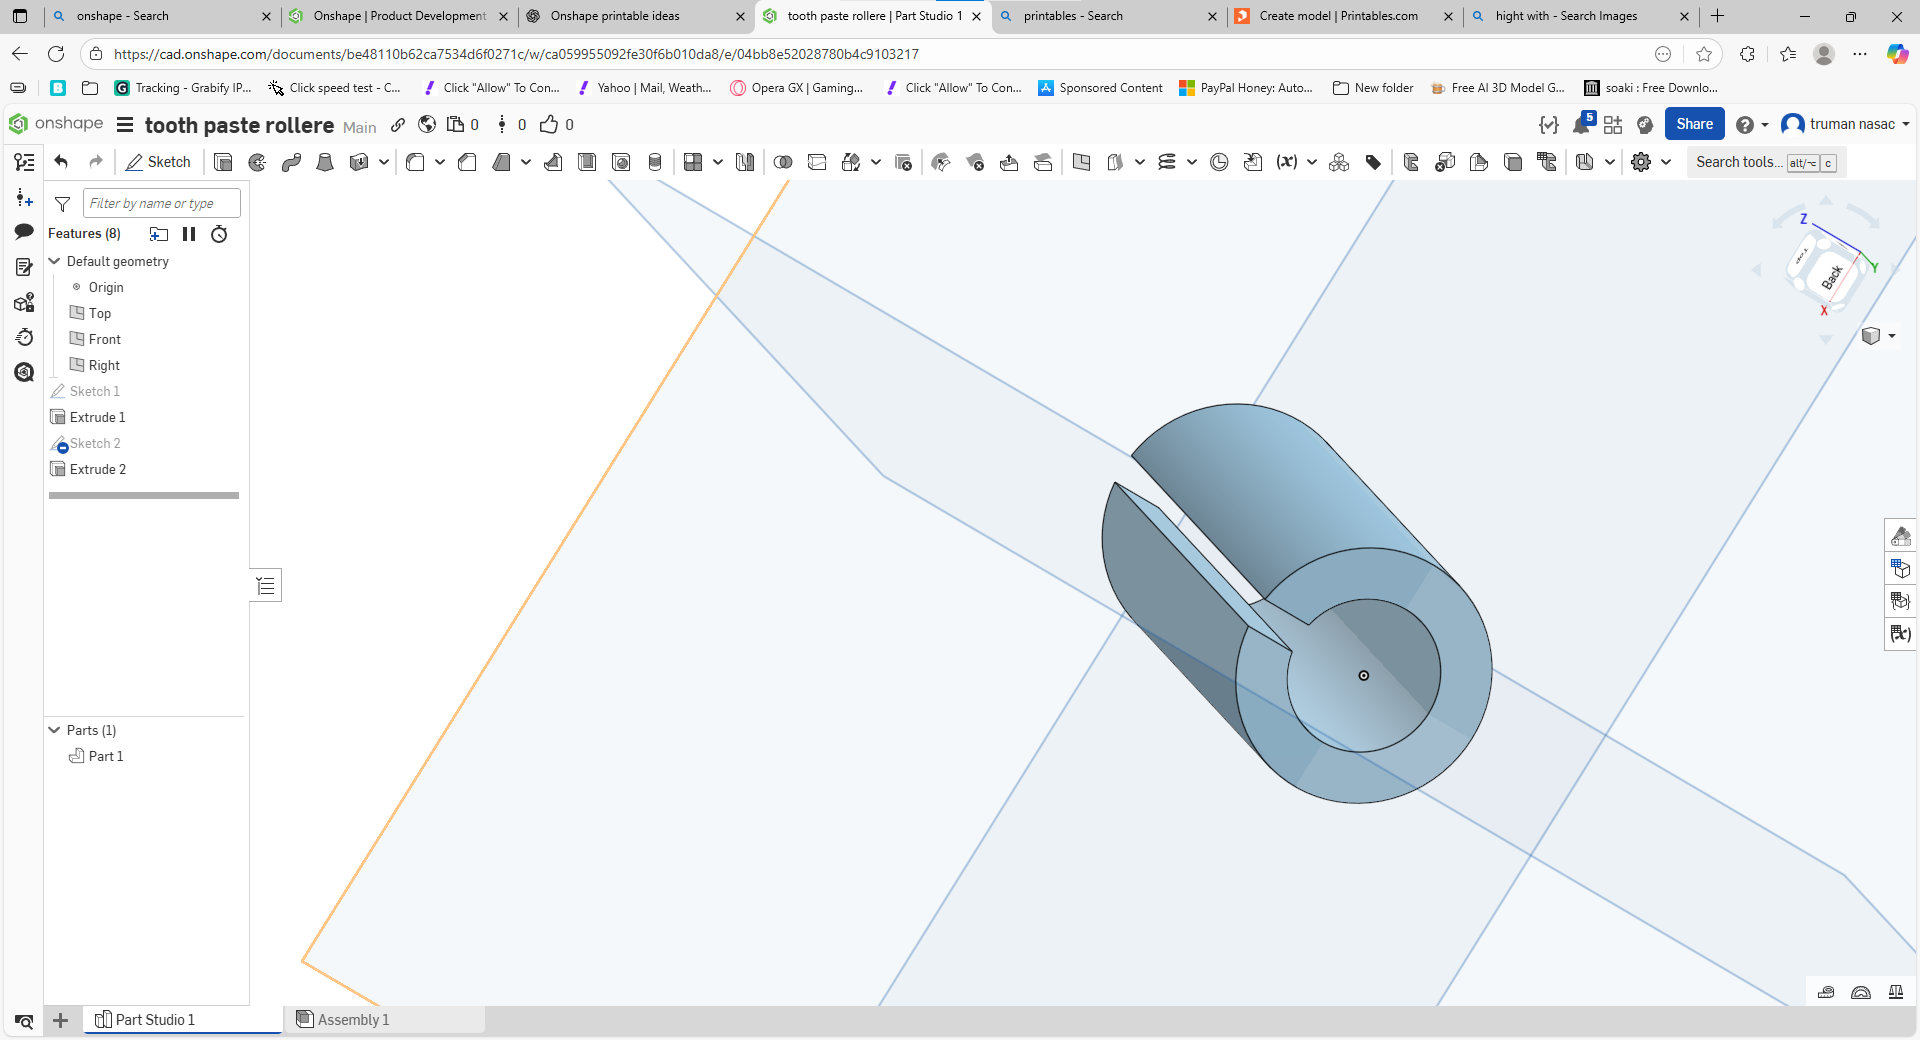This screenshot has width=1920, height=1040.
Task: Click the Undo arrow
Action: tap(61, 162)
